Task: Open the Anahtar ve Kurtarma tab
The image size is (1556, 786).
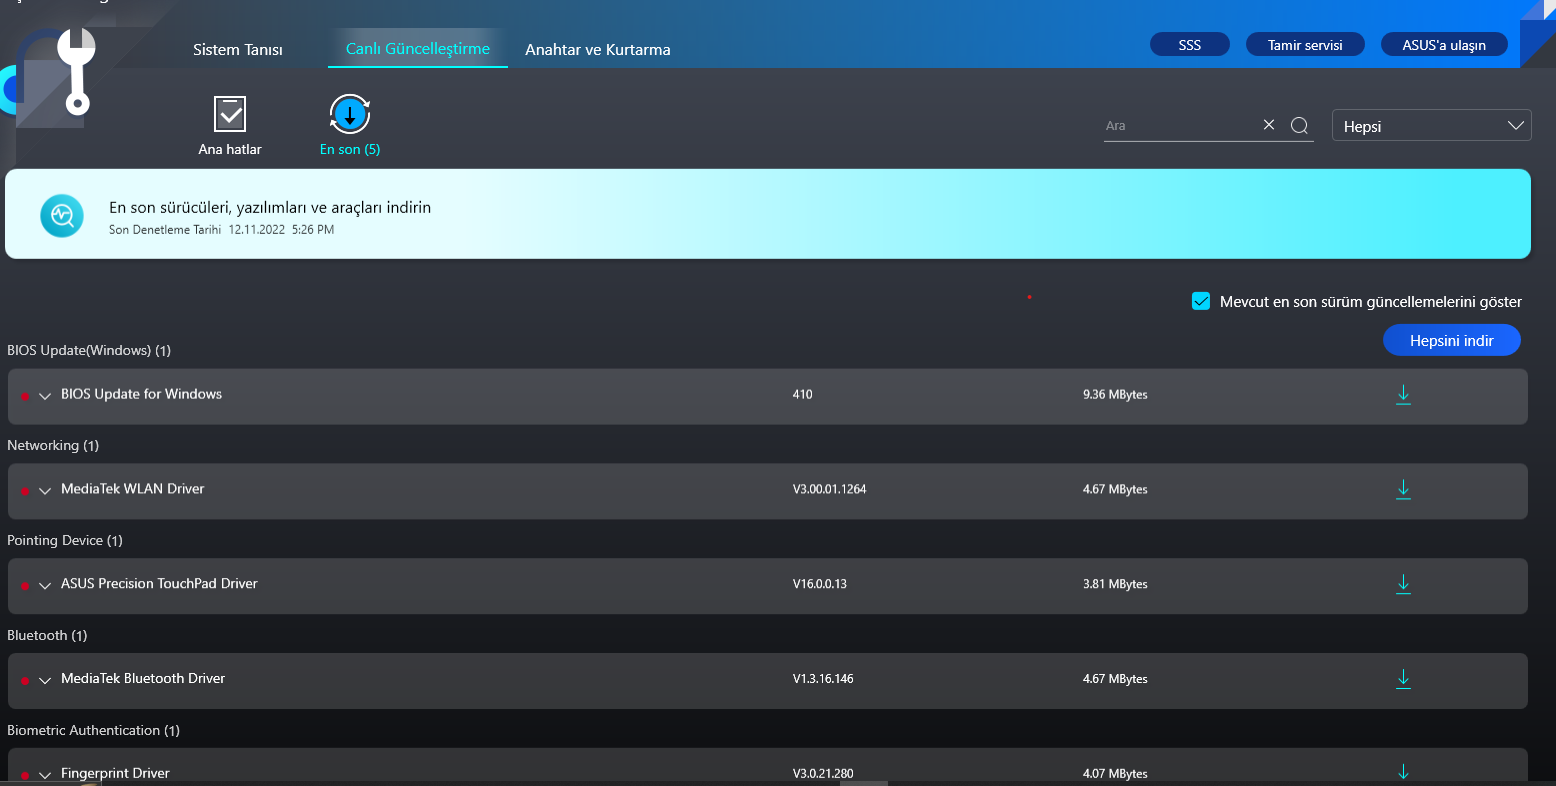Action: click(x=598, y=49)
